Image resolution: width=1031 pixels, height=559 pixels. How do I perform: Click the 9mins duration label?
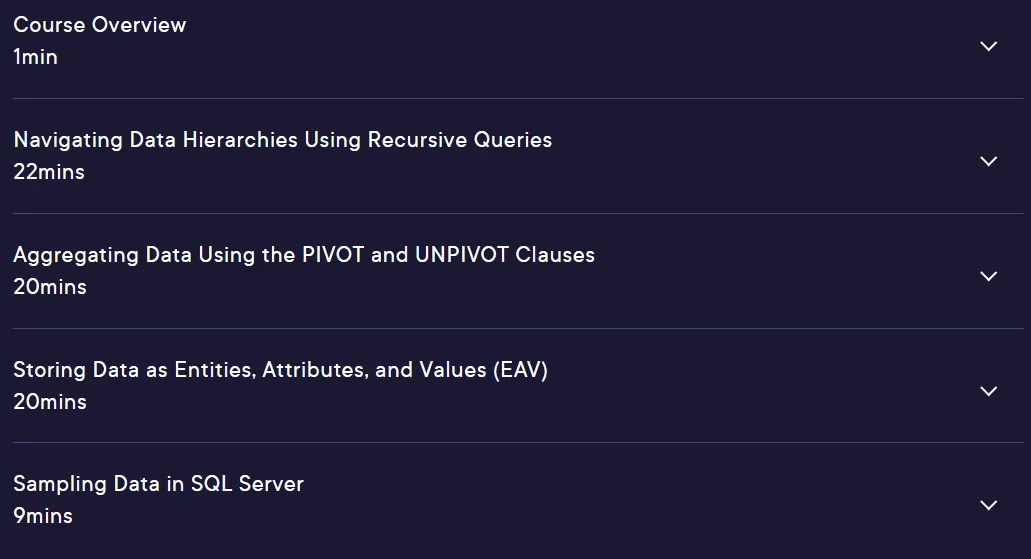click(43, 516)
